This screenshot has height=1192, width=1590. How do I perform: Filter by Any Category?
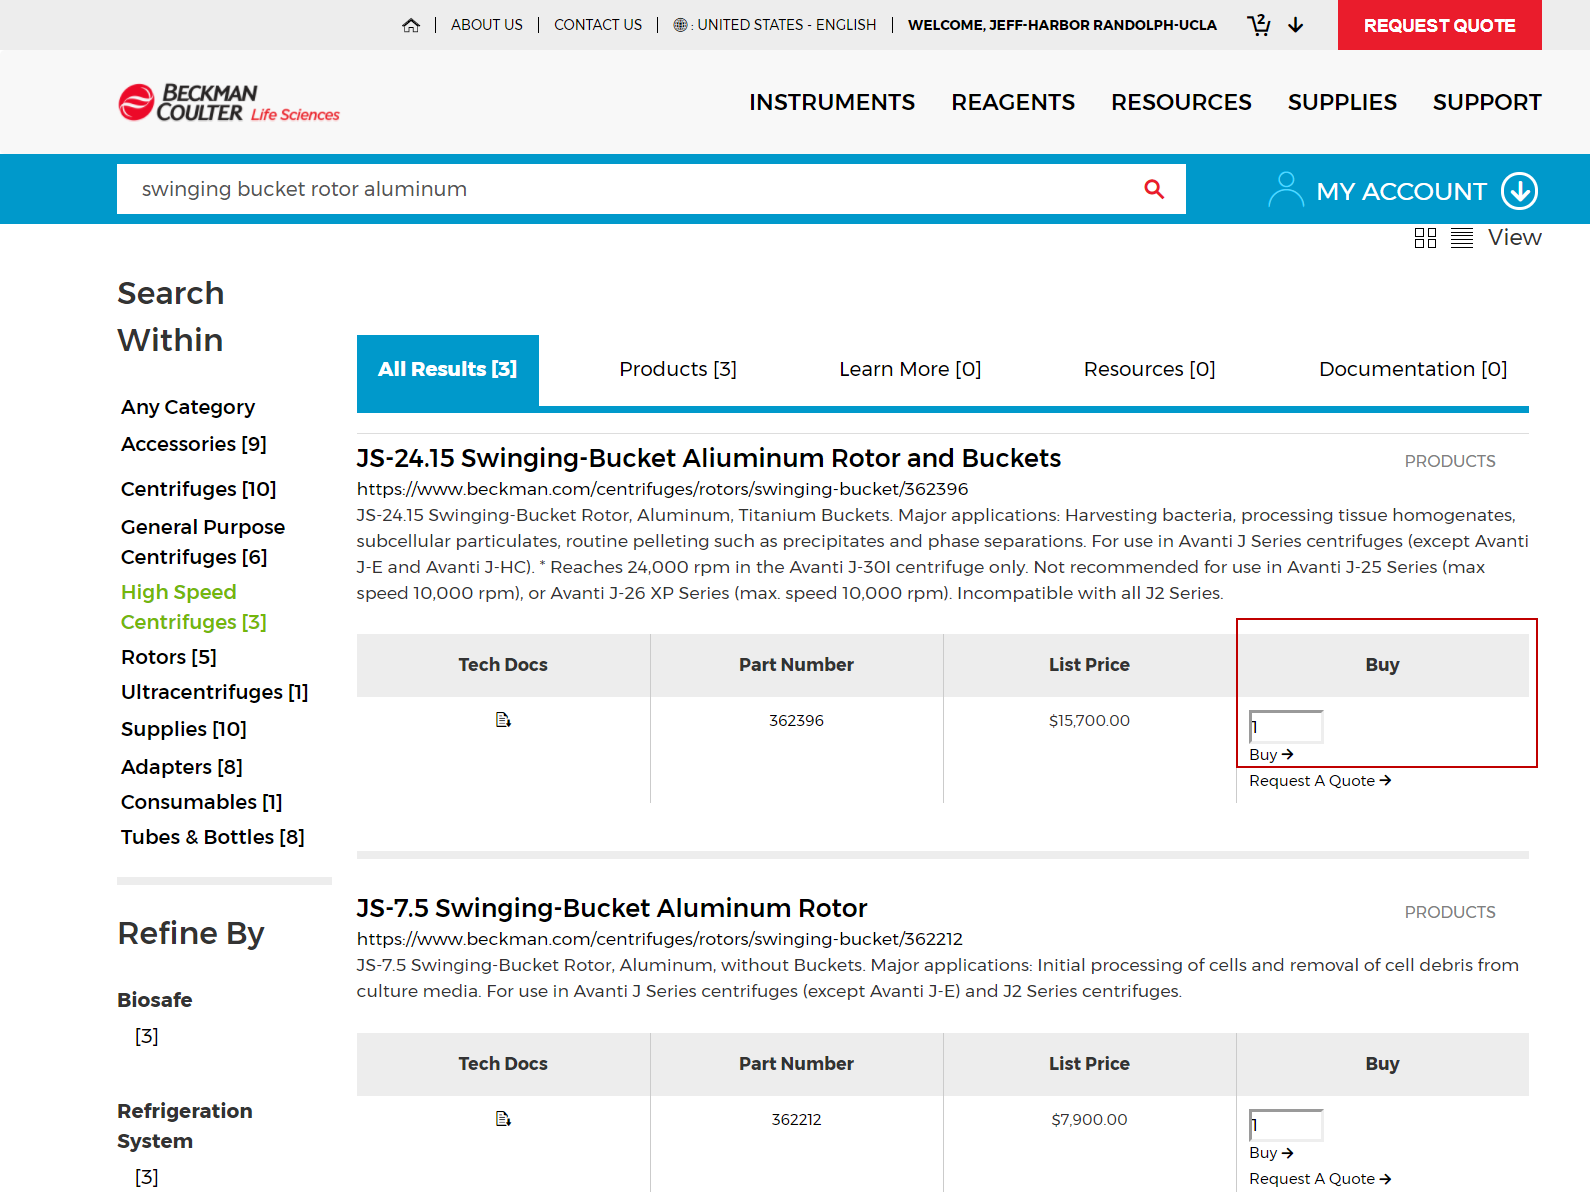click(188, 407)
